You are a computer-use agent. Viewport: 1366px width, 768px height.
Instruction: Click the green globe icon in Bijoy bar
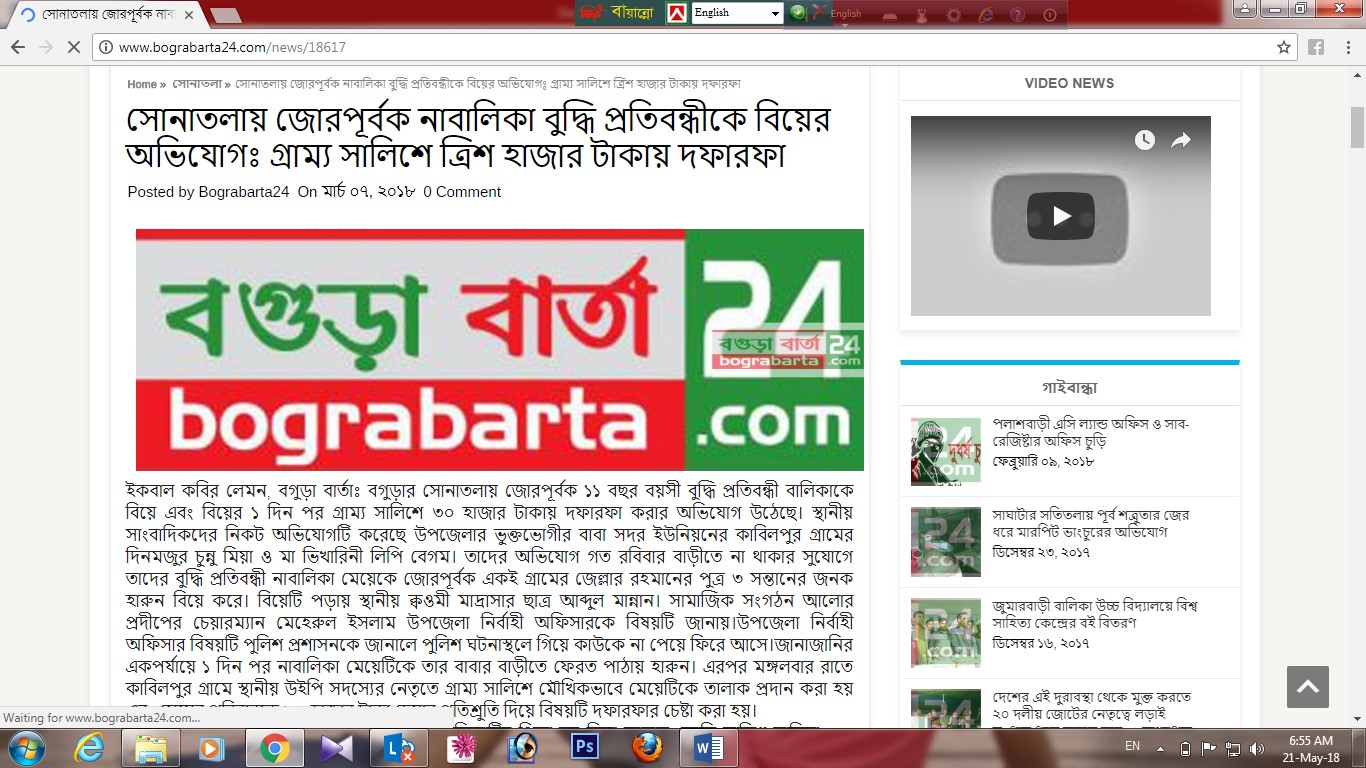pos(797,13)
